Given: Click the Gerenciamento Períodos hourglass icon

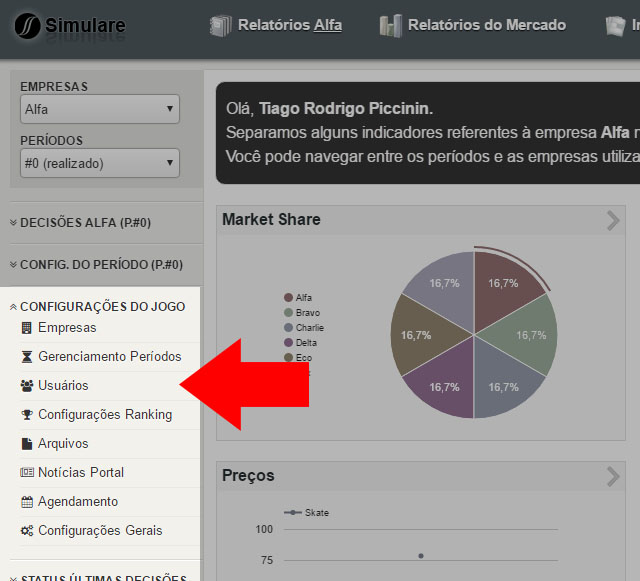Looking at the screenshot, I should coord(27,357).
